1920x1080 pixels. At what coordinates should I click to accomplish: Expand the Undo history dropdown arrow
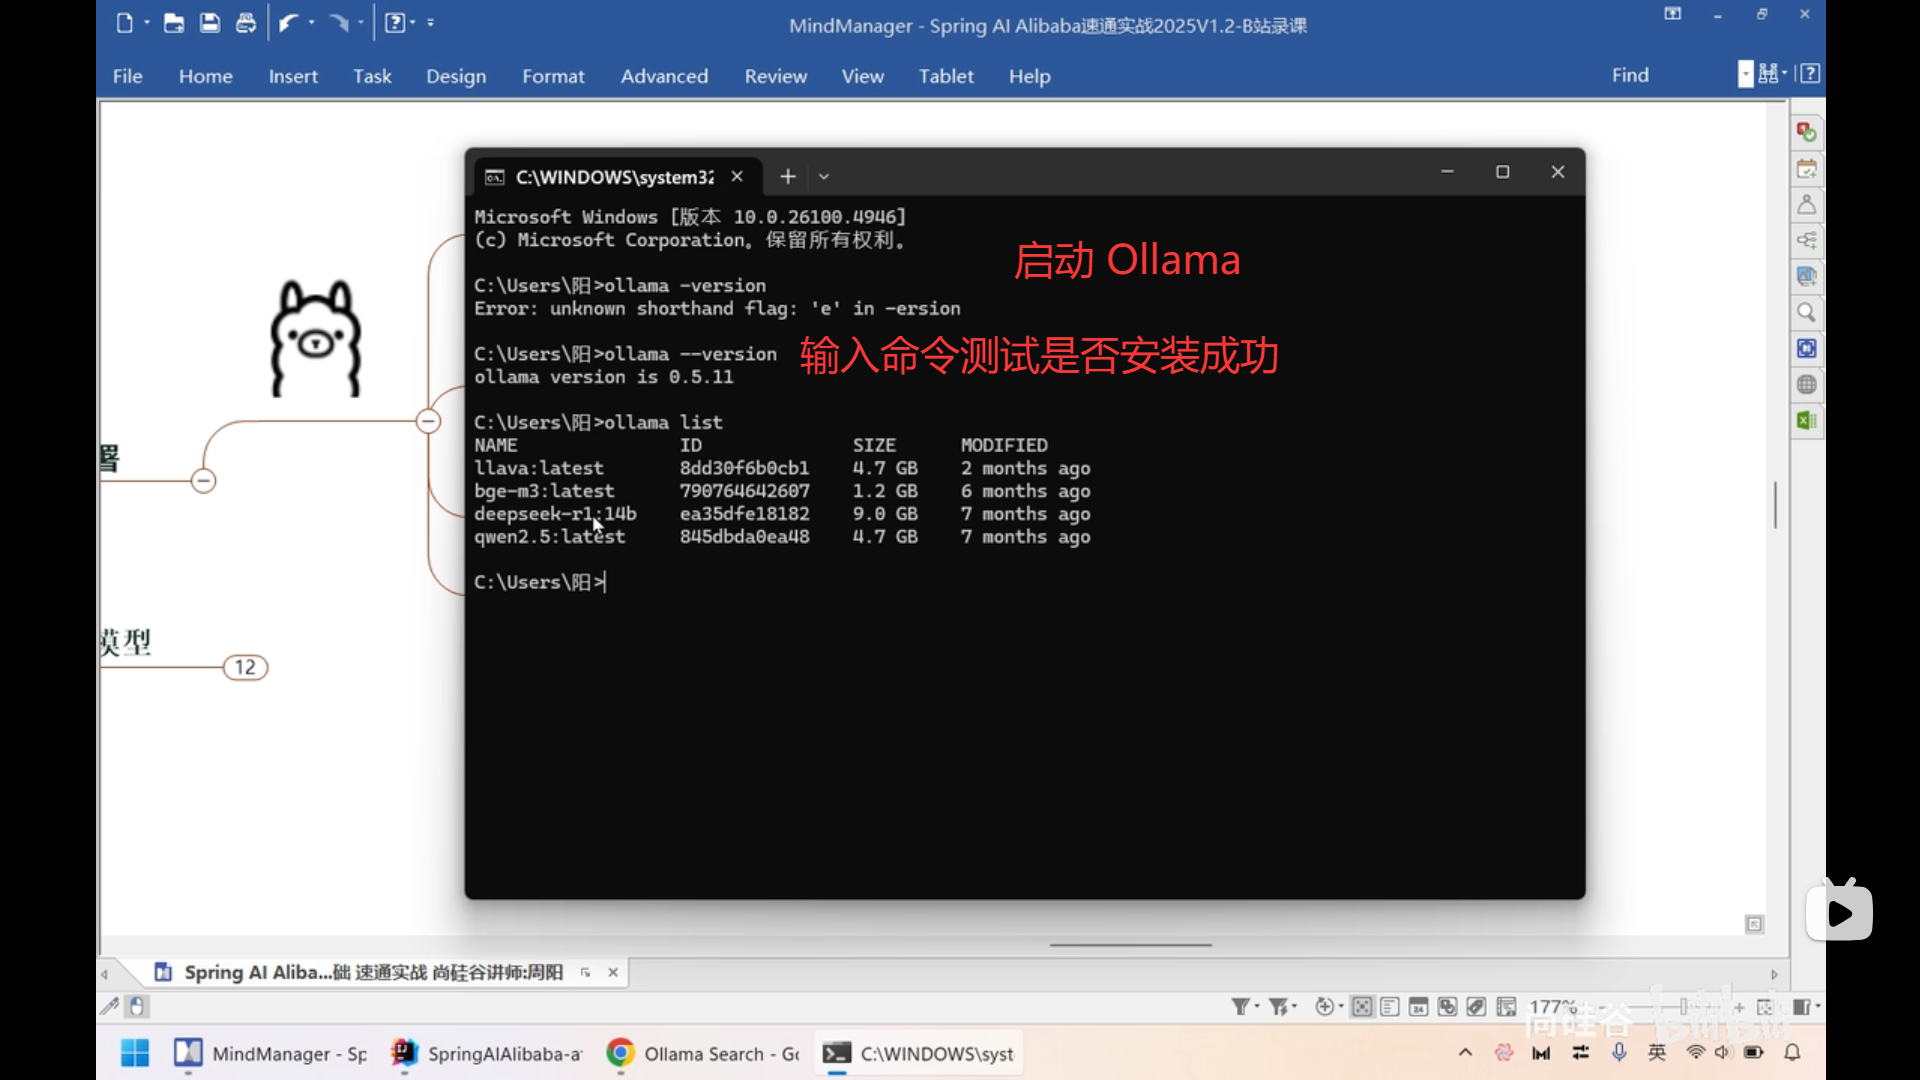pyautogui.click(x=312, y=23)
